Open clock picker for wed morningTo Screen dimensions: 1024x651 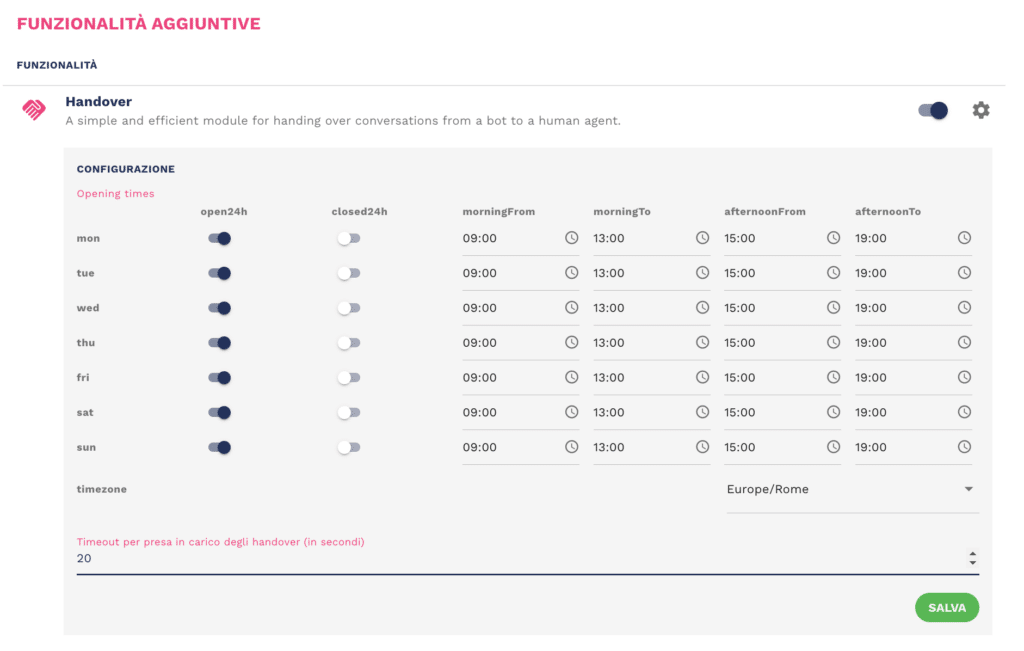coord(702,308)
